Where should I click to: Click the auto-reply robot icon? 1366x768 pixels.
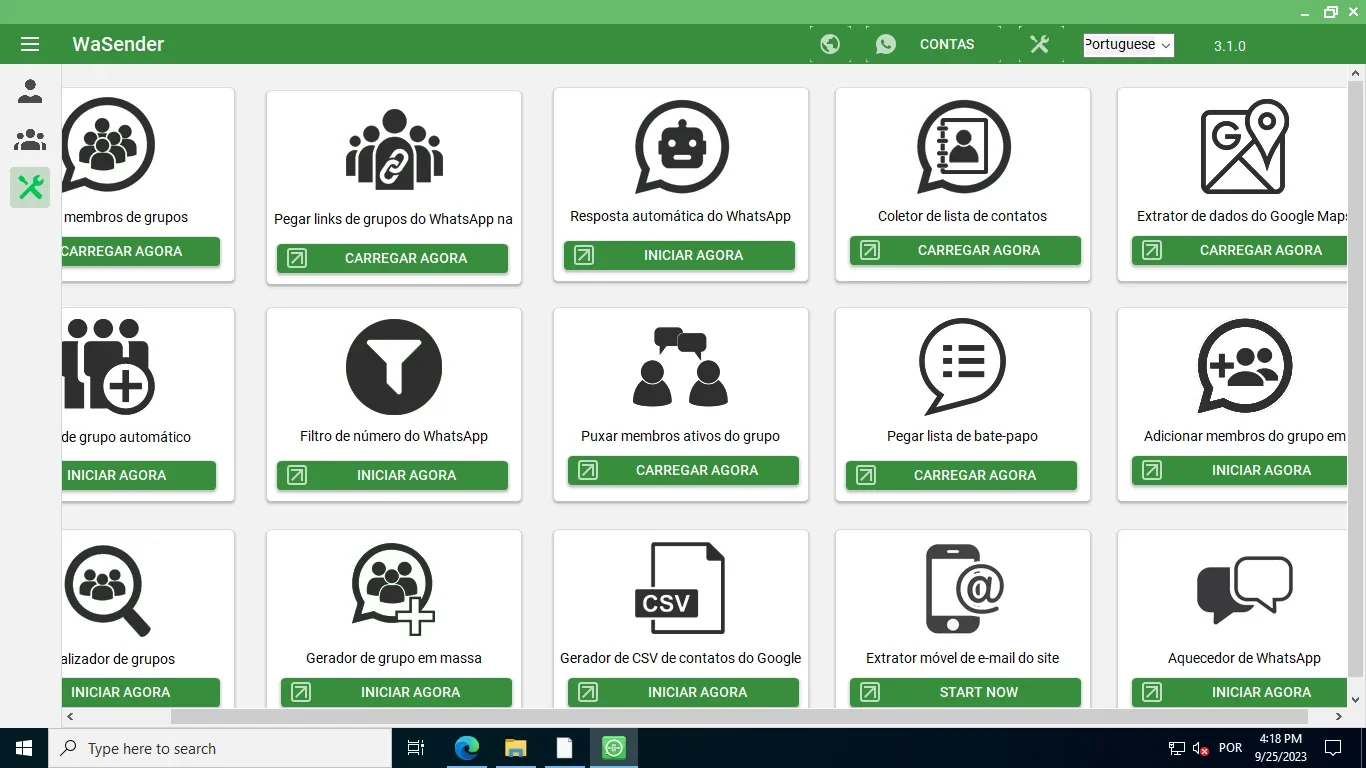pyautogui.click(x=681, y=147)
